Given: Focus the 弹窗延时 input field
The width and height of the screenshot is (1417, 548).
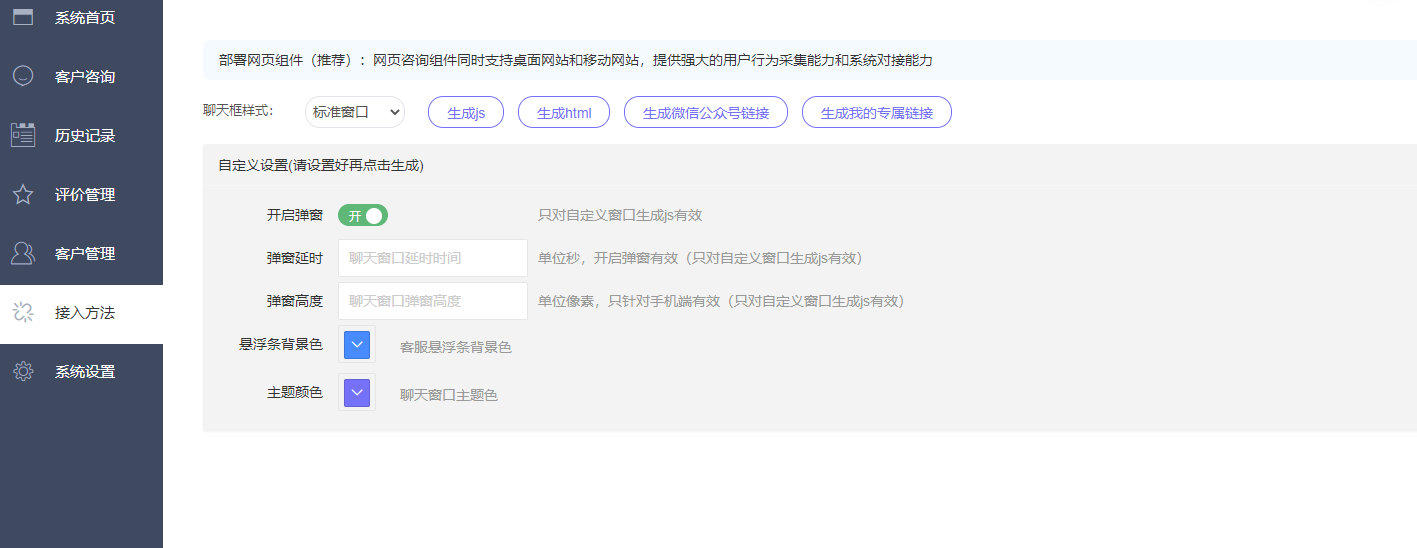Looking at the screenshot, I should coord(433,258).
